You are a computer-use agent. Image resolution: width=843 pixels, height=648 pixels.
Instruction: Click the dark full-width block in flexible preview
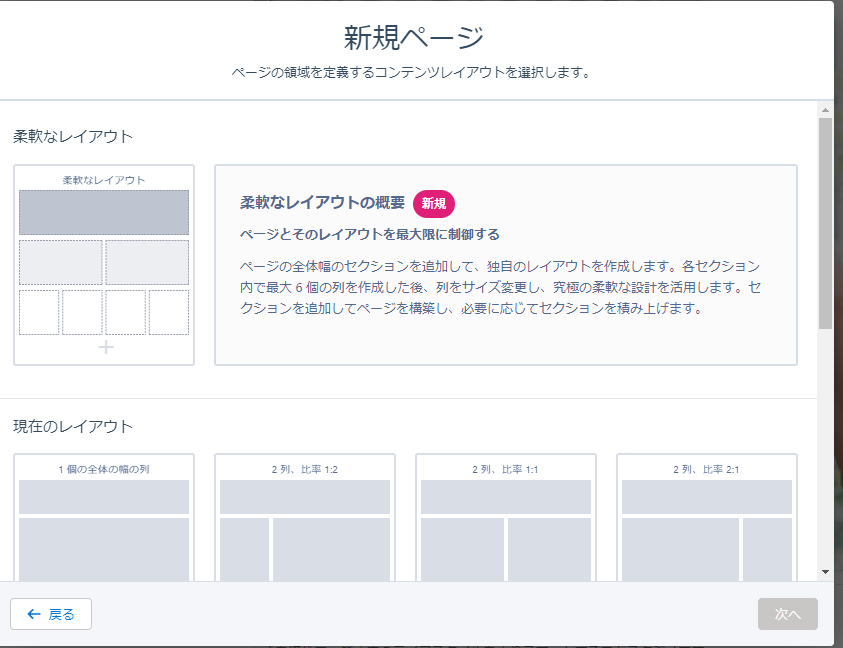pyautogui.click(x=104, y=212)
